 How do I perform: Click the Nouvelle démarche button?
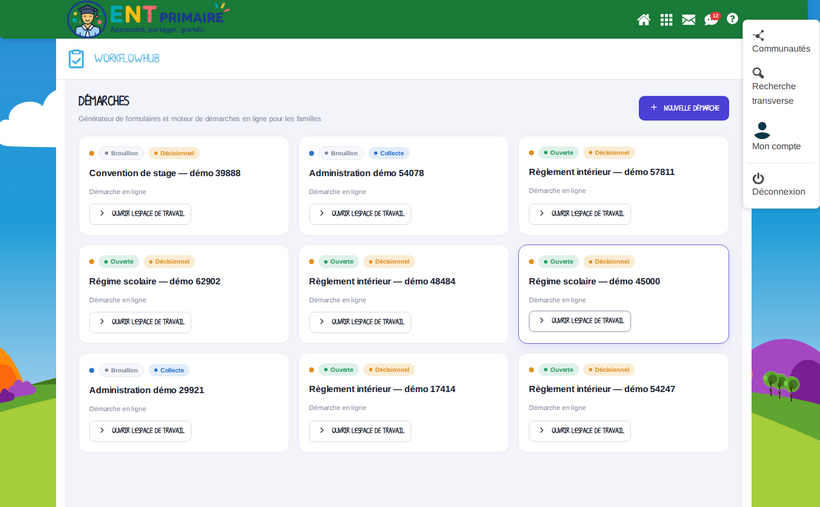684,108
